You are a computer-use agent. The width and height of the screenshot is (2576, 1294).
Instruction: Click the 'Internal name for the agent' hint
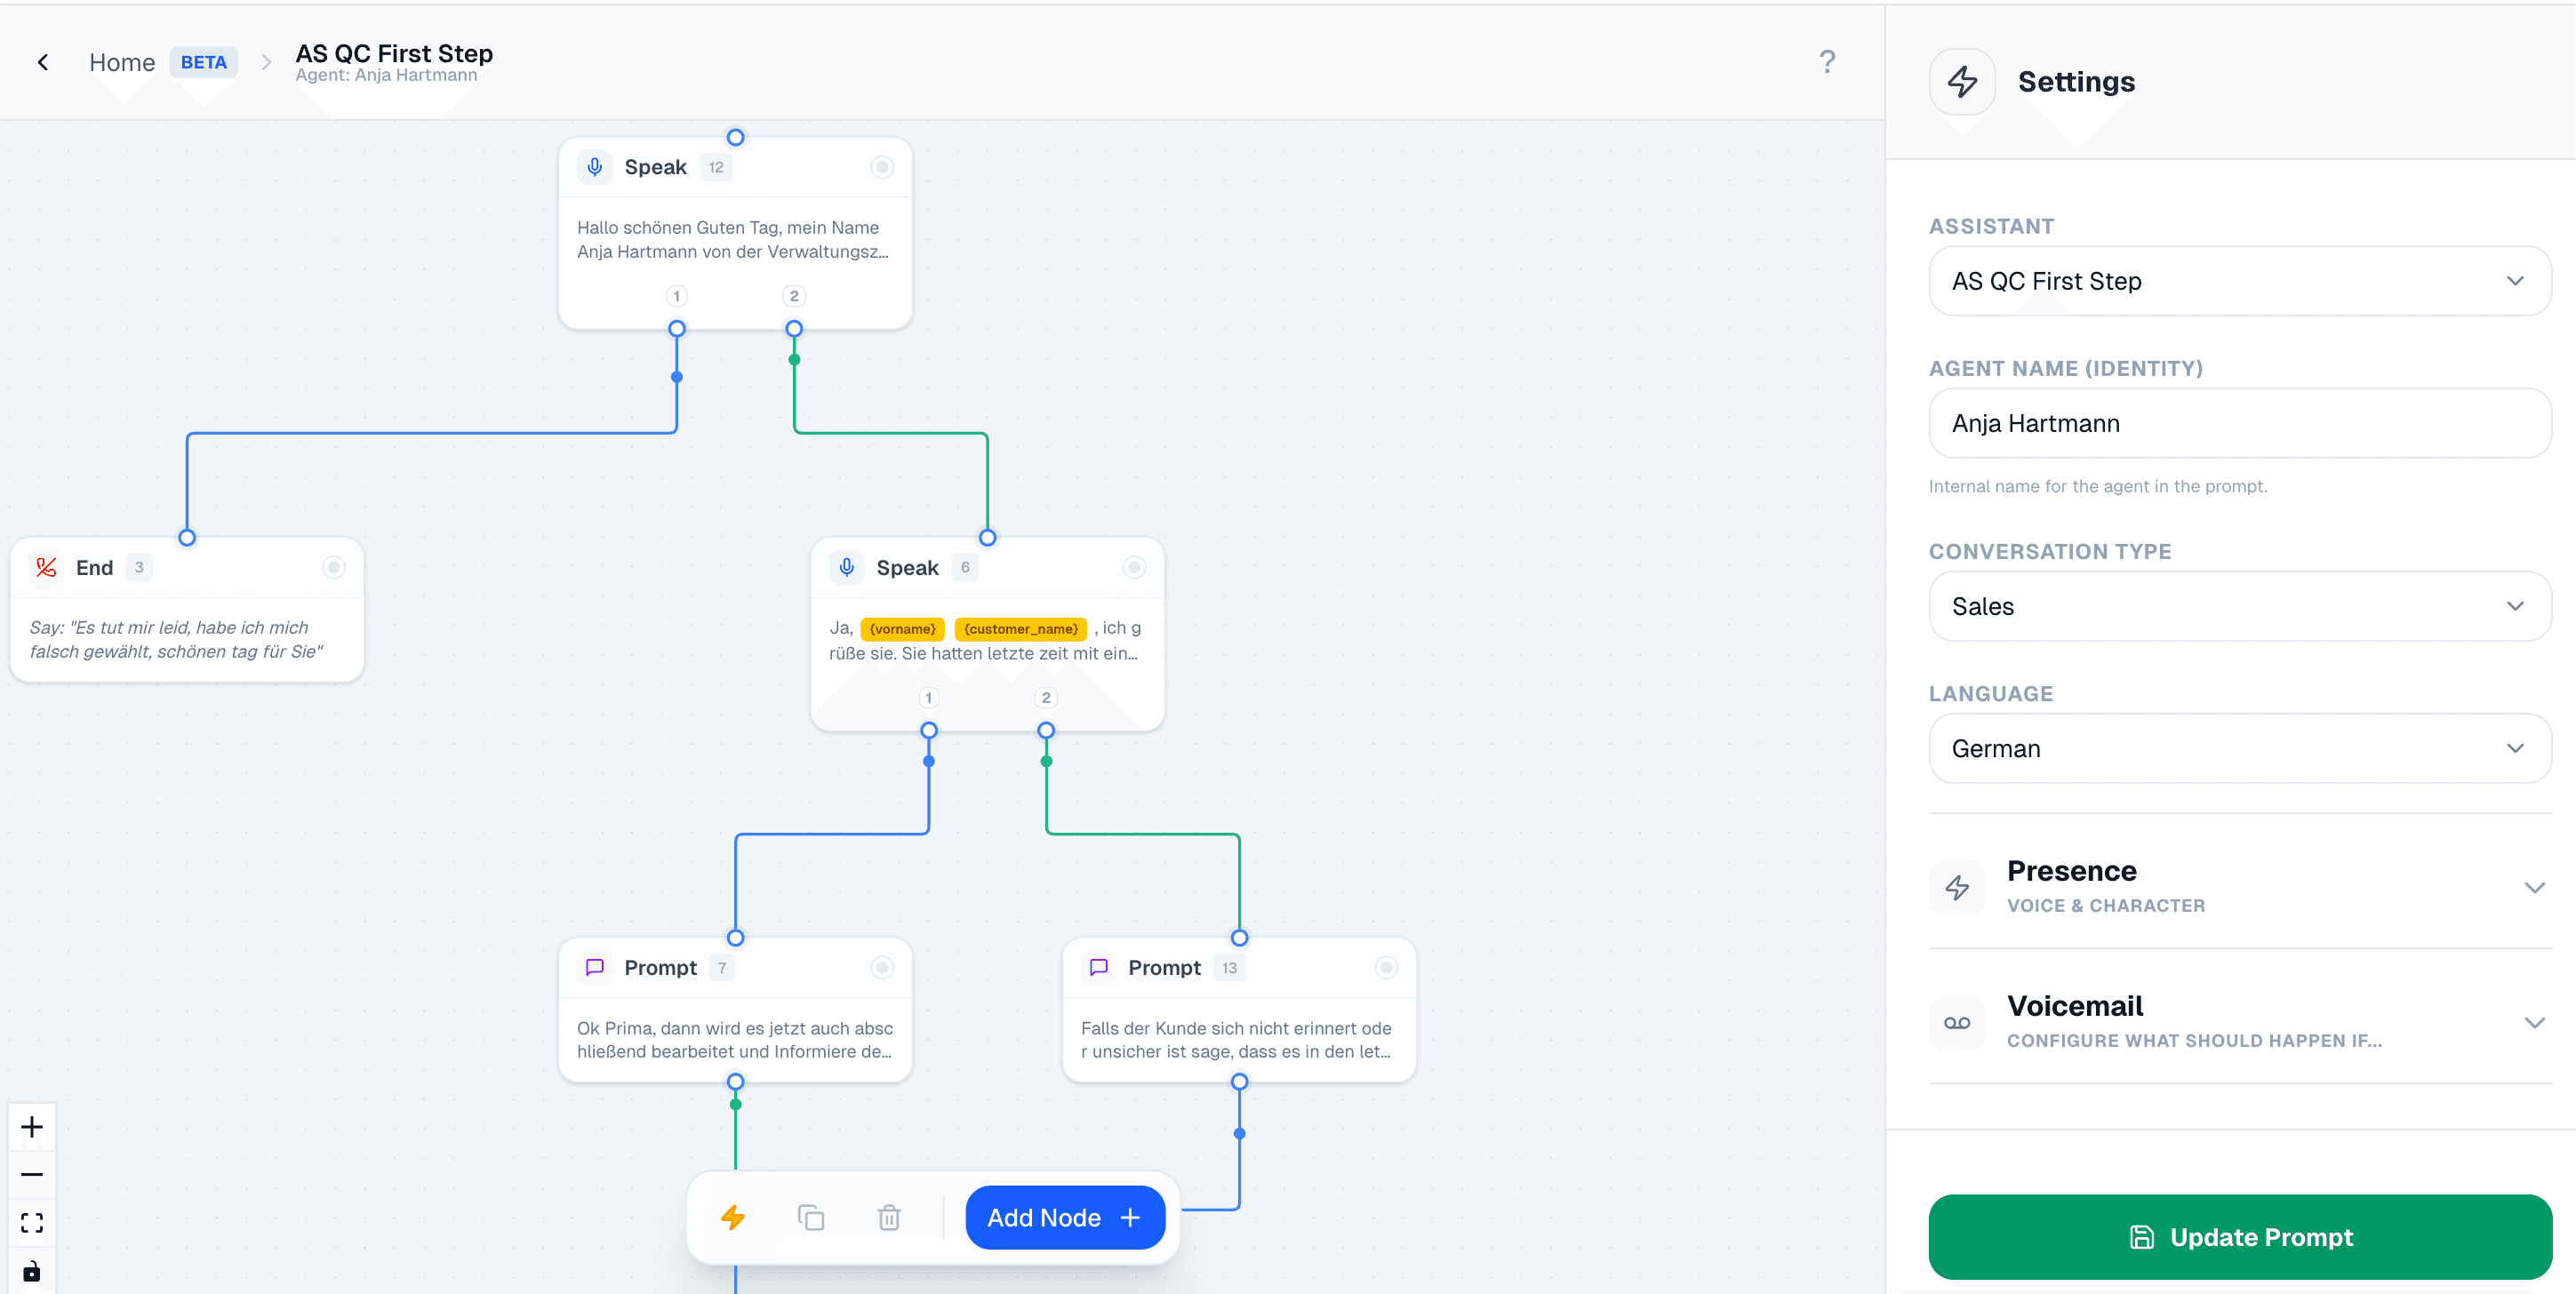pyautogui.click(x=2098, y=487)
